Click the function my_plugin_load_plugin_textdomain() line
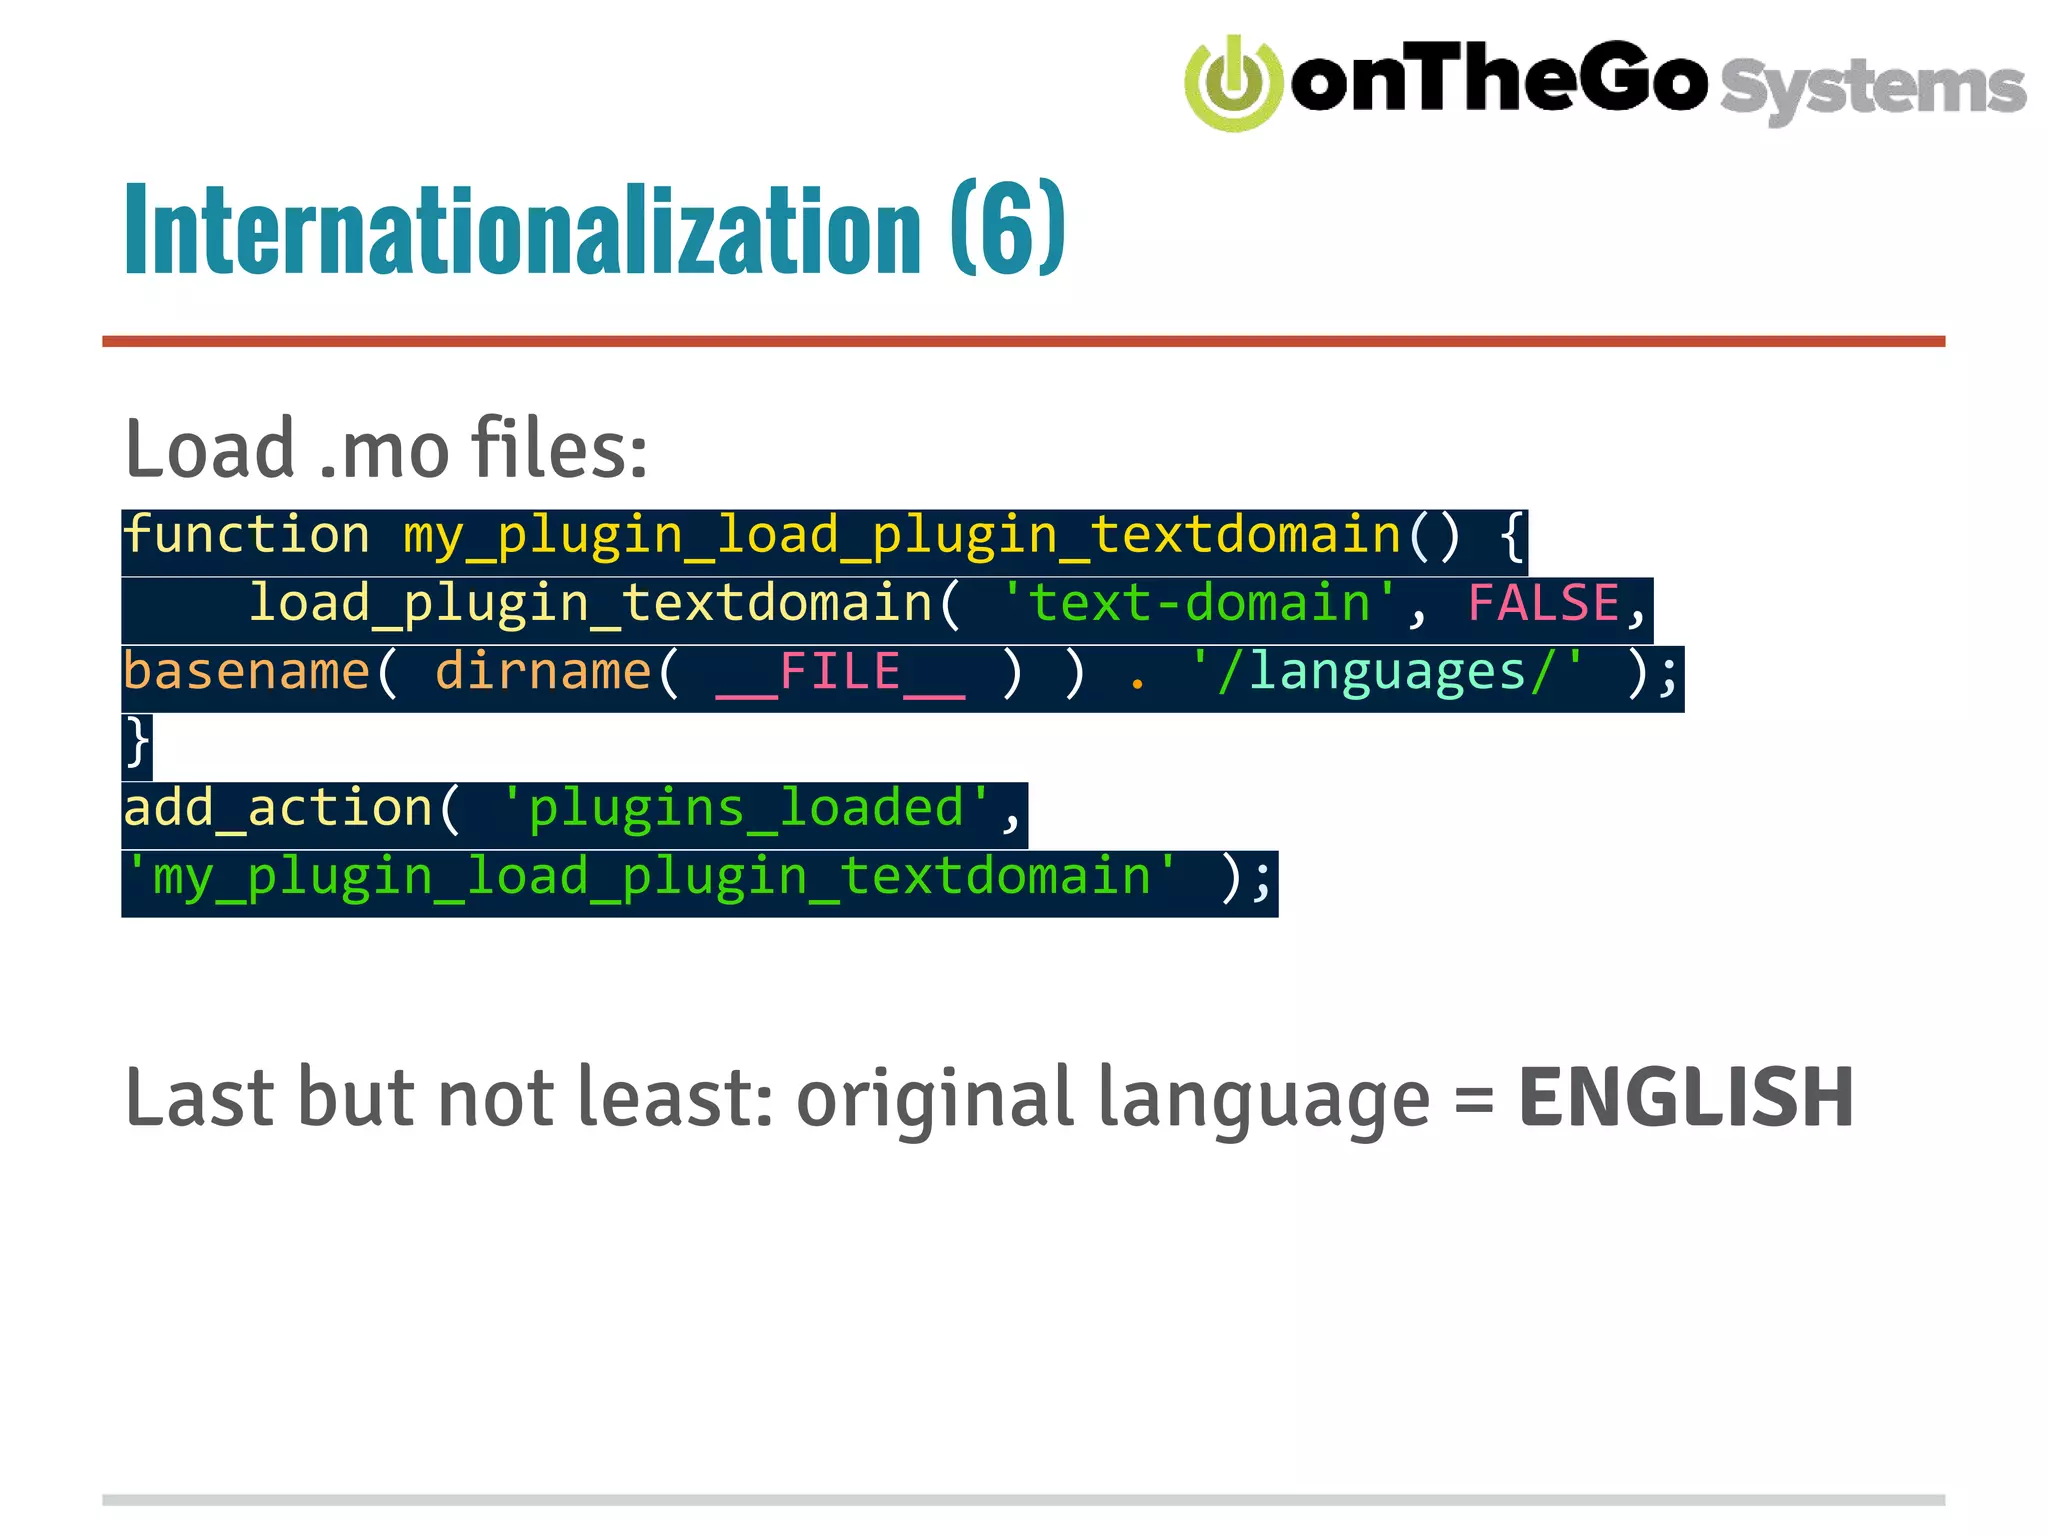This screenshot has height=1536, width=2048. 824,537
